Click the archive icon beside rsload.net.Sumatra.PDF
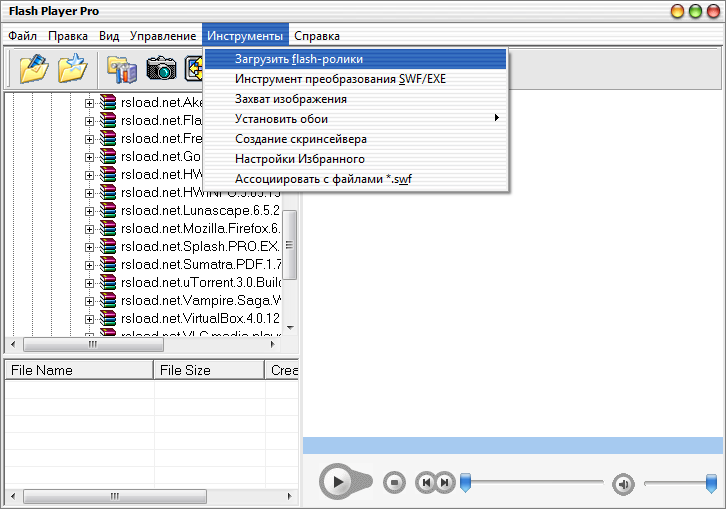 click(x=108, y=264)
